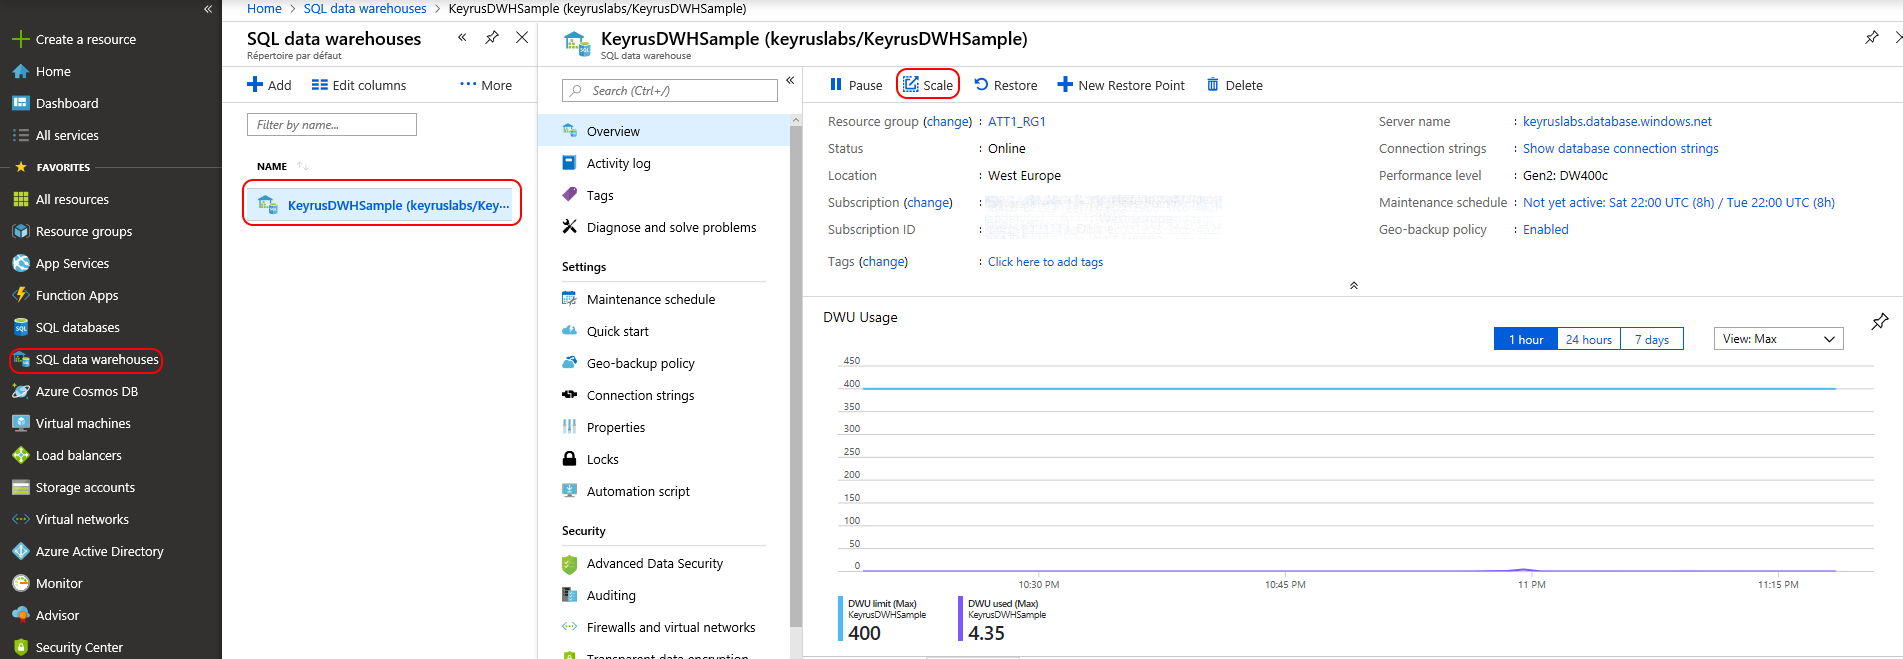
Task: Pin the DWU Usage chart to dashboard
Action: point(1880,321)
